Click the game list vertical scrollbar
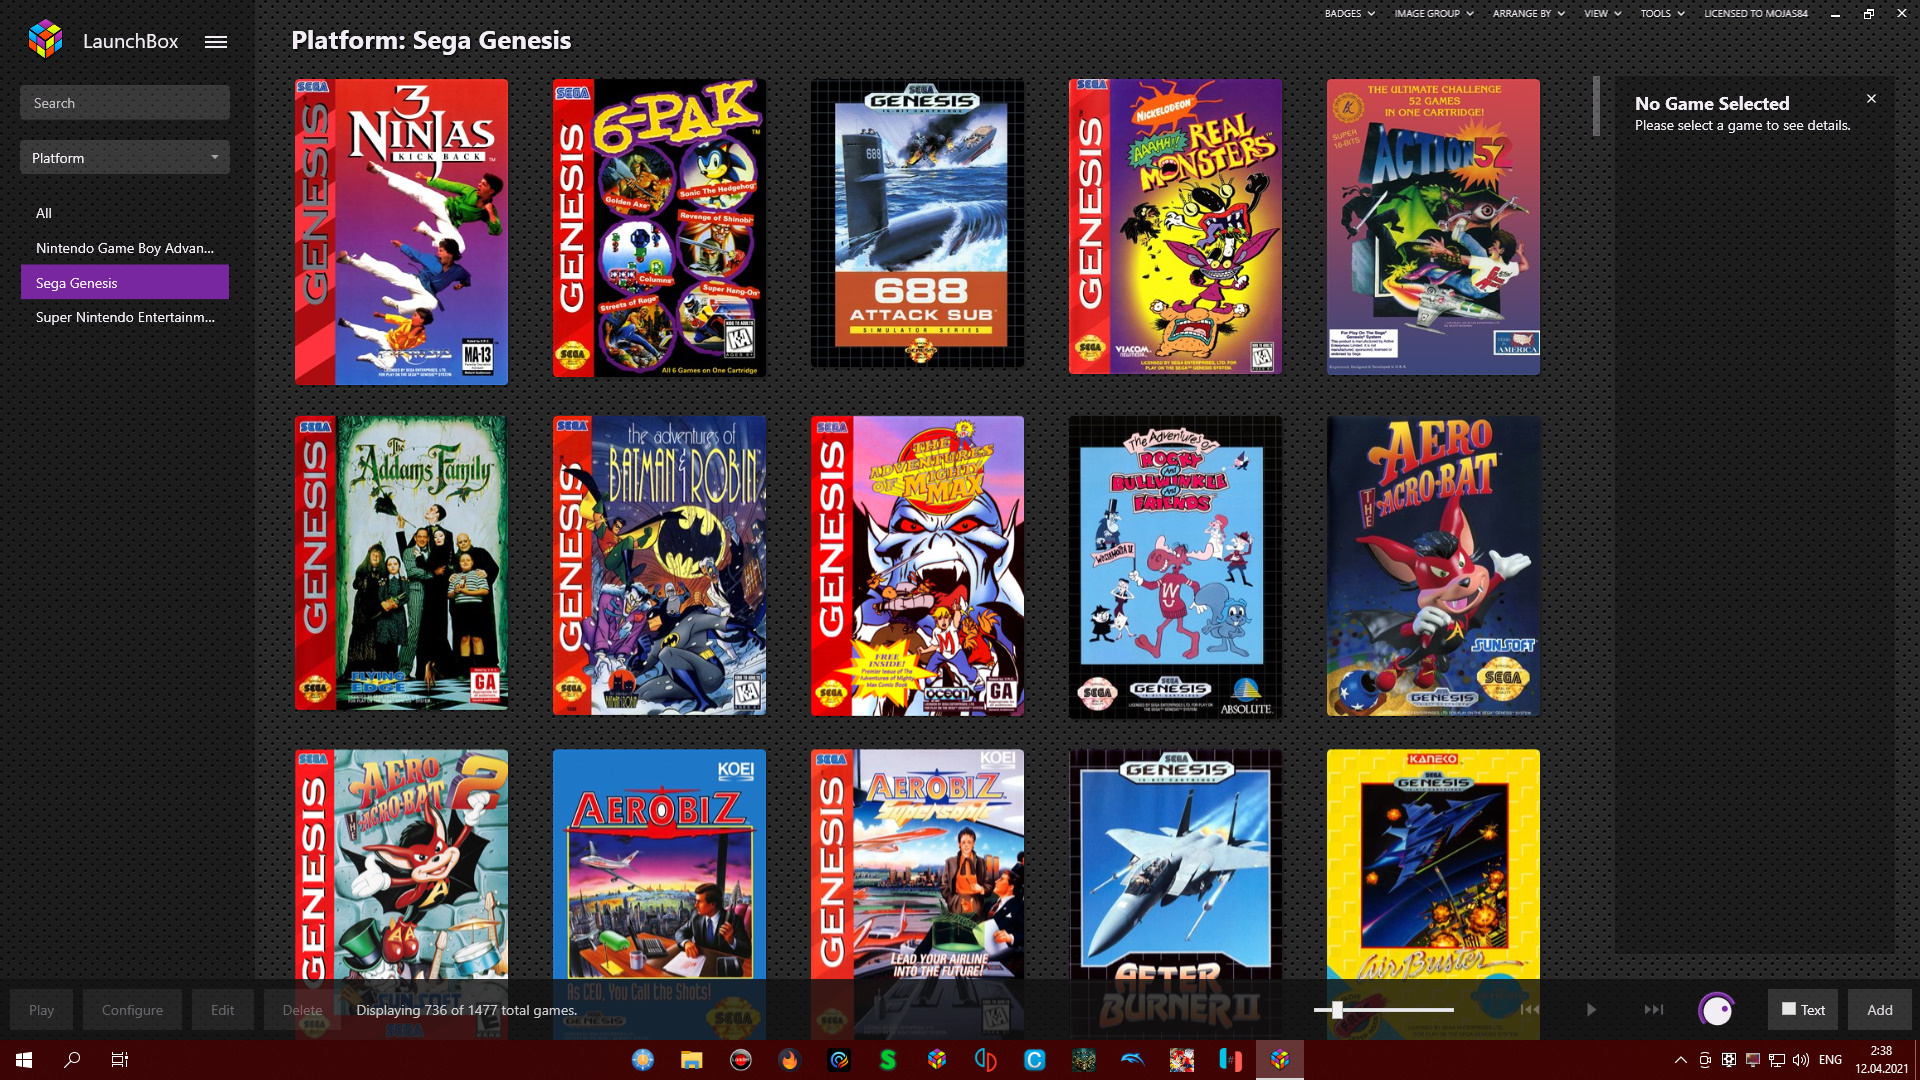The width and height of the screenshot is (1920, 1080). (x=1597, y=106)
